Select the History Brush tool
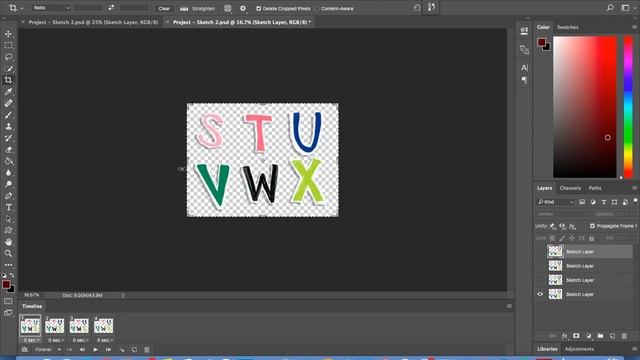Screen dimensions: 640x360 tap(8, 138)
